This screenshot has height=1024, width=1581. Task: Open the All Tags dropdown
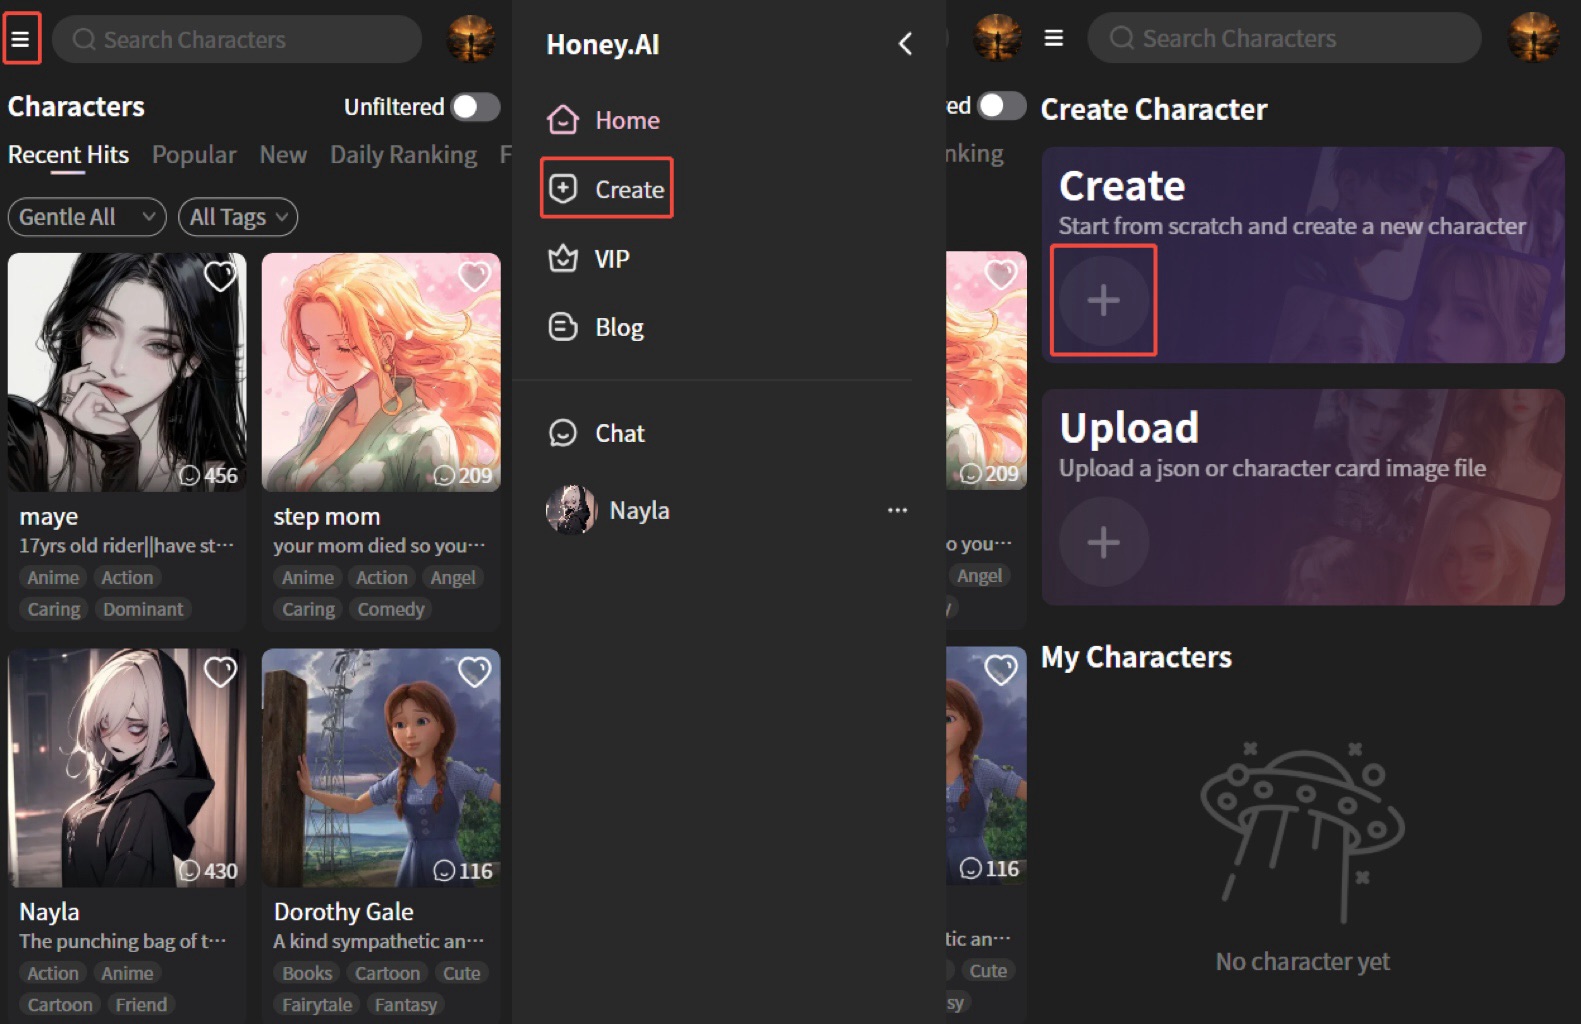click(238, 217)
